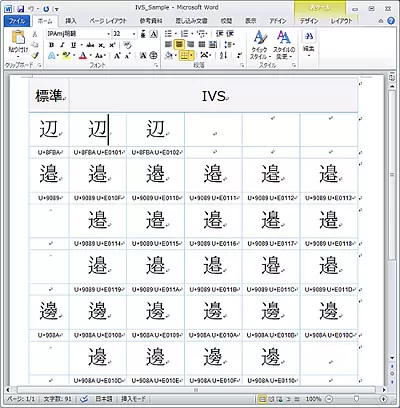Toggle Underline formatting
Screen dimensions: 400x408
[x=73, y=45]
